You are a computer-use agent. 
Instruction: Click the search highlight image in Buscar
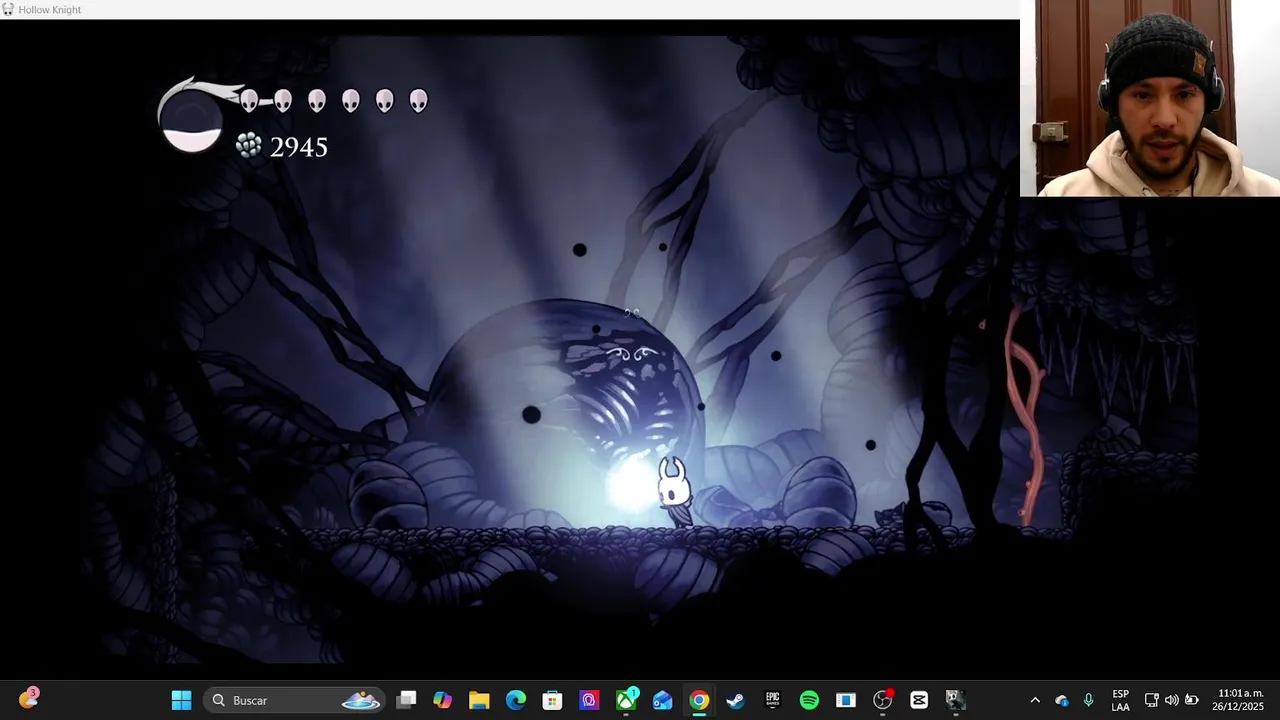click(361, 700)
